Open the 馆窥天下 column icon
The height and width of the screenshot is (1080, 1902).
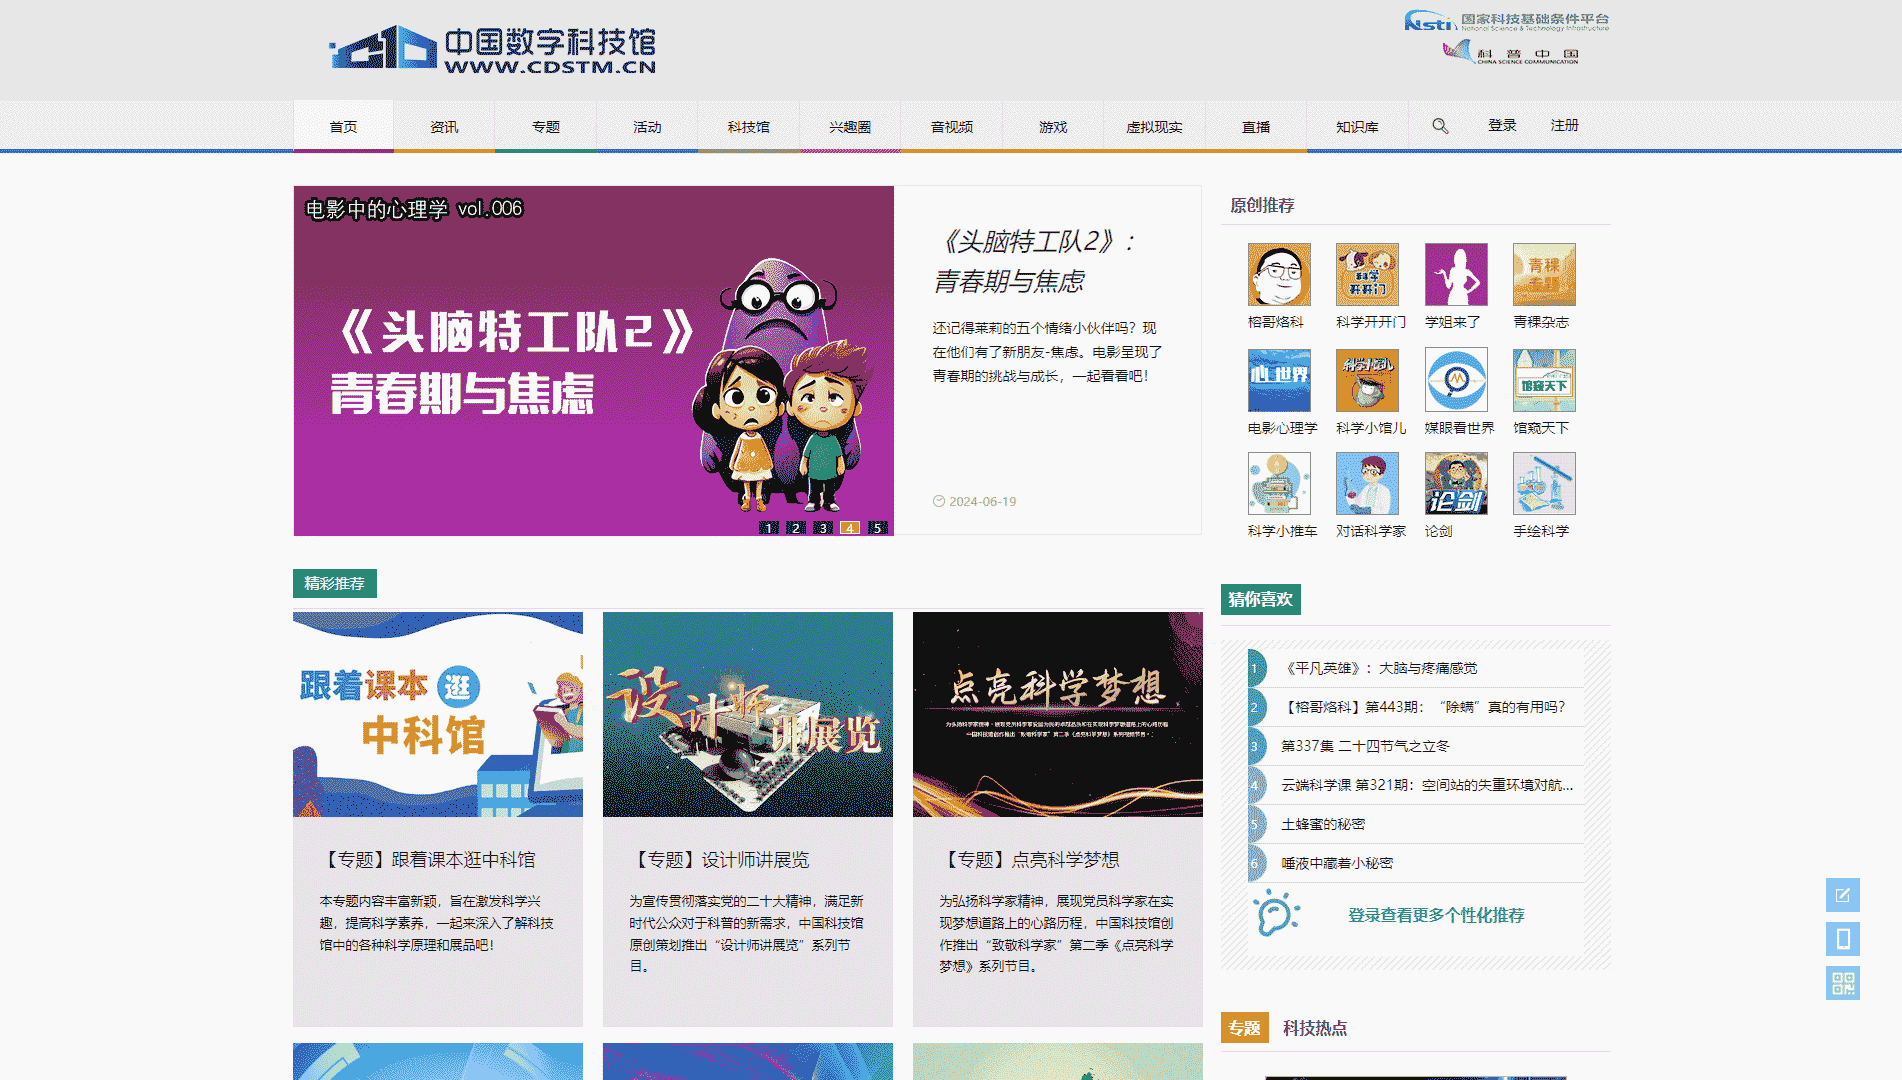(x=1544, y=380)
